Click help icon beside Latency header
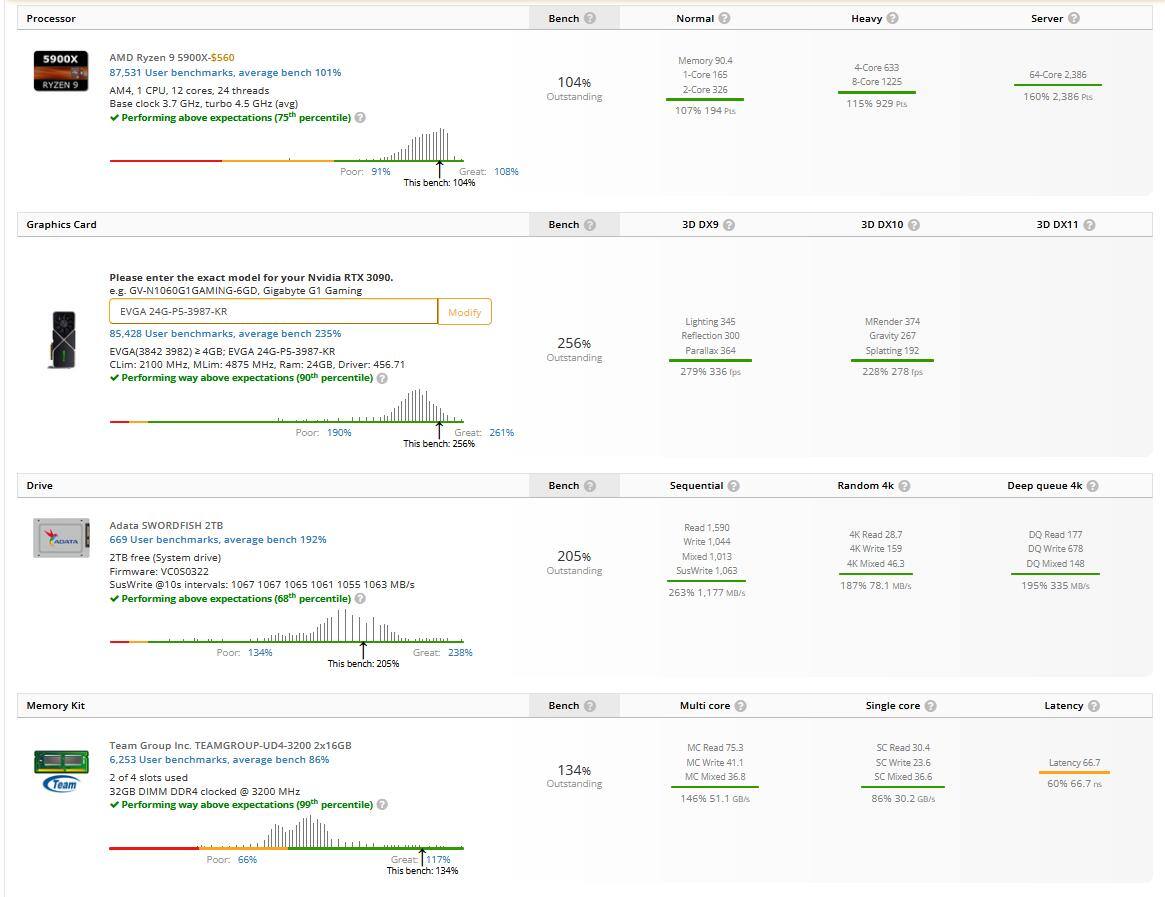Screen dimensions: 1165x897 coord(1093,706)
